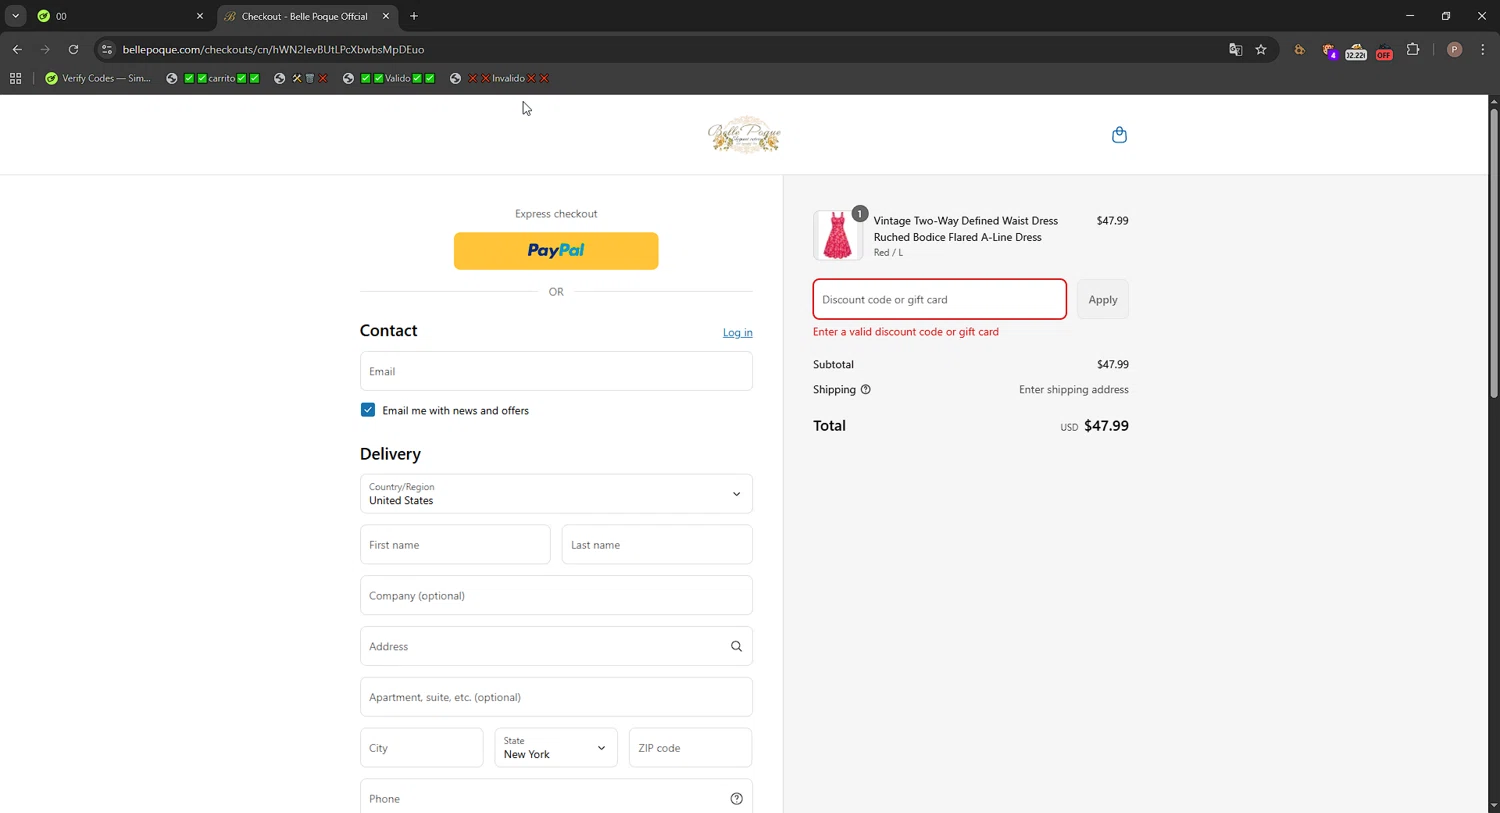This screenshot has height=813, width=1500.
Task: Open the State dropdown showing New York
Action: 556,748
